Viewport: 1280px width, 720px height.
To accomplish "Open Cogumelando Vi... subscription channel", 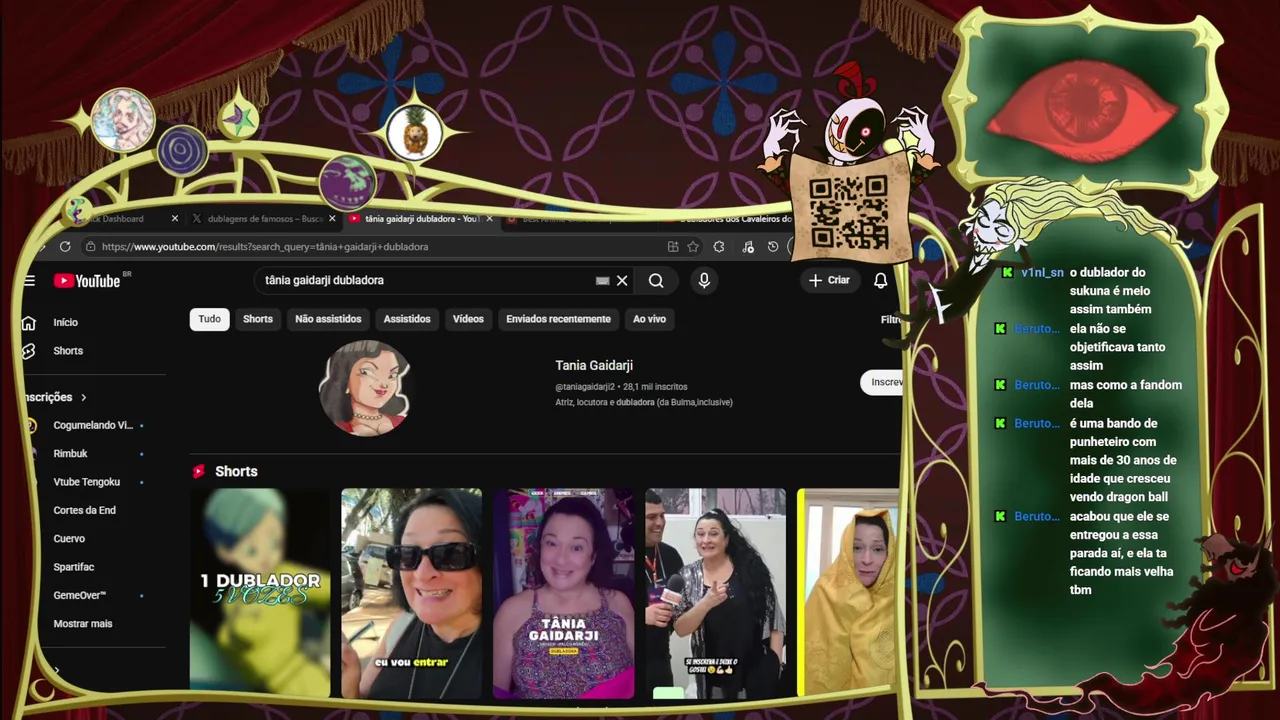I will pyautogui.click(x=92, y=425).
